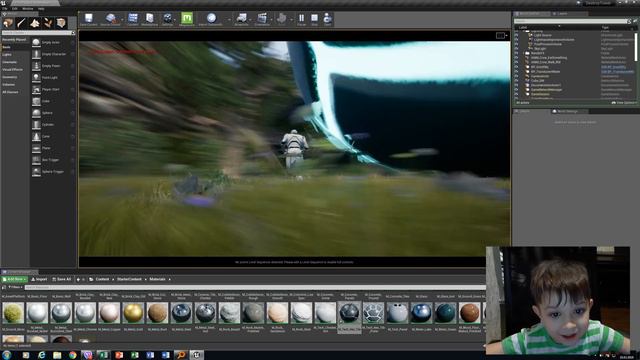Toggle visibility eye for SkyLight row
Image resolution: width=640 pixels, height=360 pixels.
pyautogui.click(x=516, y=49)
